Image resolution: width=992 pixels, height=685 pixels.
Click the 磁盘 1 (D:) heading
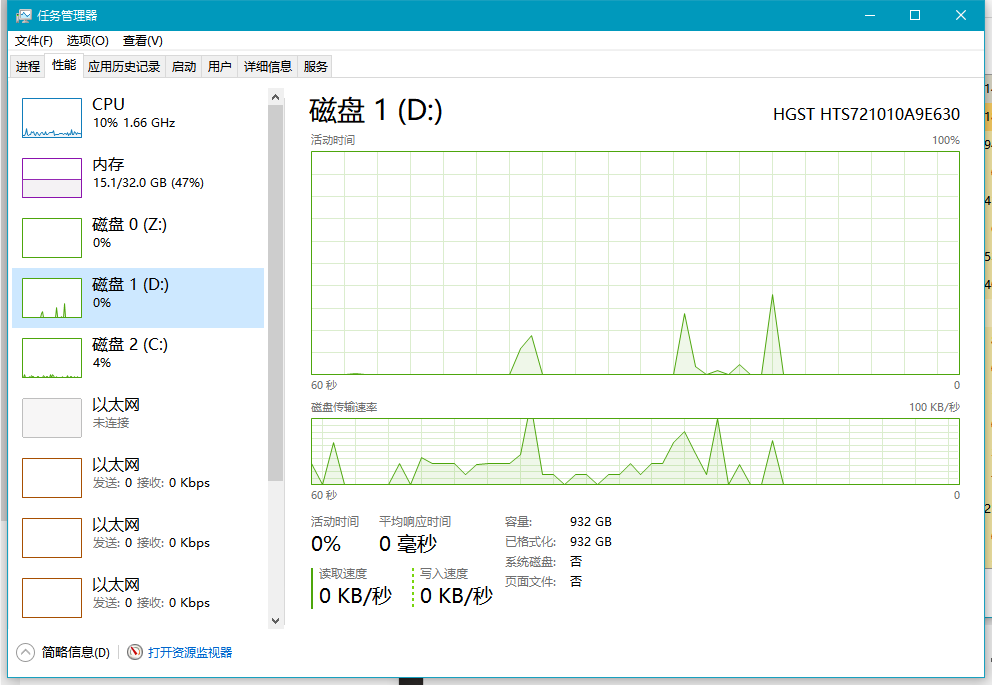click(376, 111)
